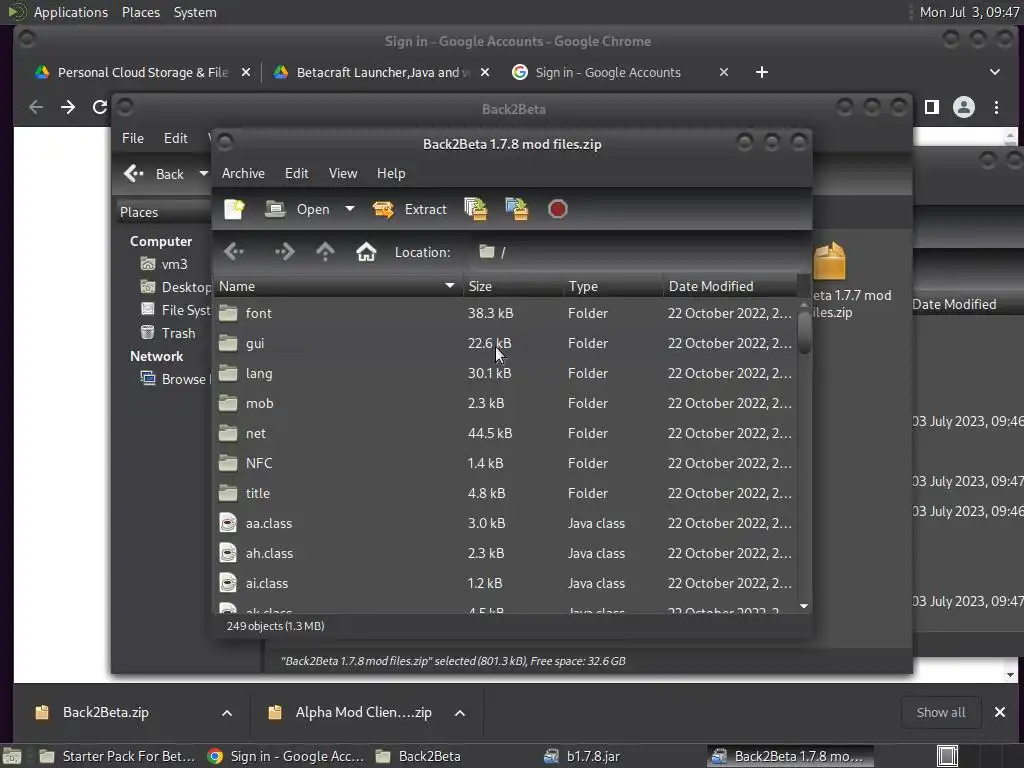Select the lang folder icon
Image resolution: width=1024 pixels, height=768 pixels.
(x=228, y=374)
